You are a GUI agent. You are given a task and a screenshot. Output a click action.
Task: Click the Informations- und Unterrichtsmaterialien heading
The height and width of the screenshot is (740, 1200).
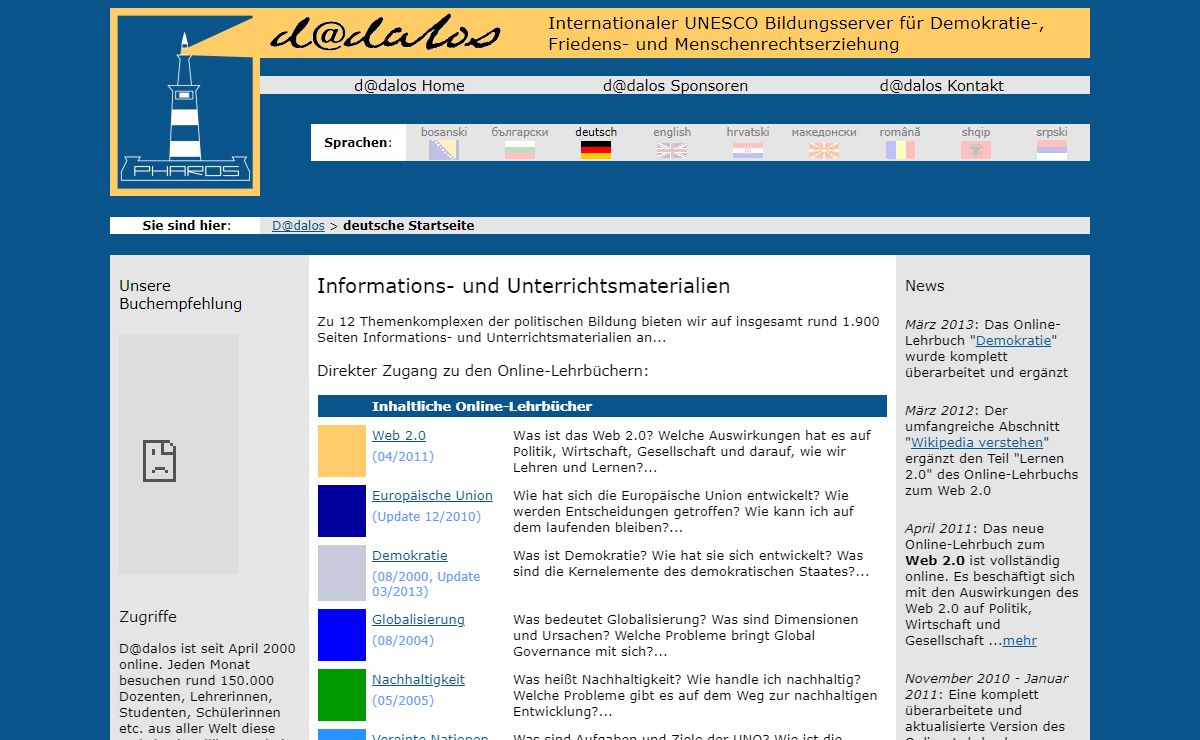coord(523,286)
